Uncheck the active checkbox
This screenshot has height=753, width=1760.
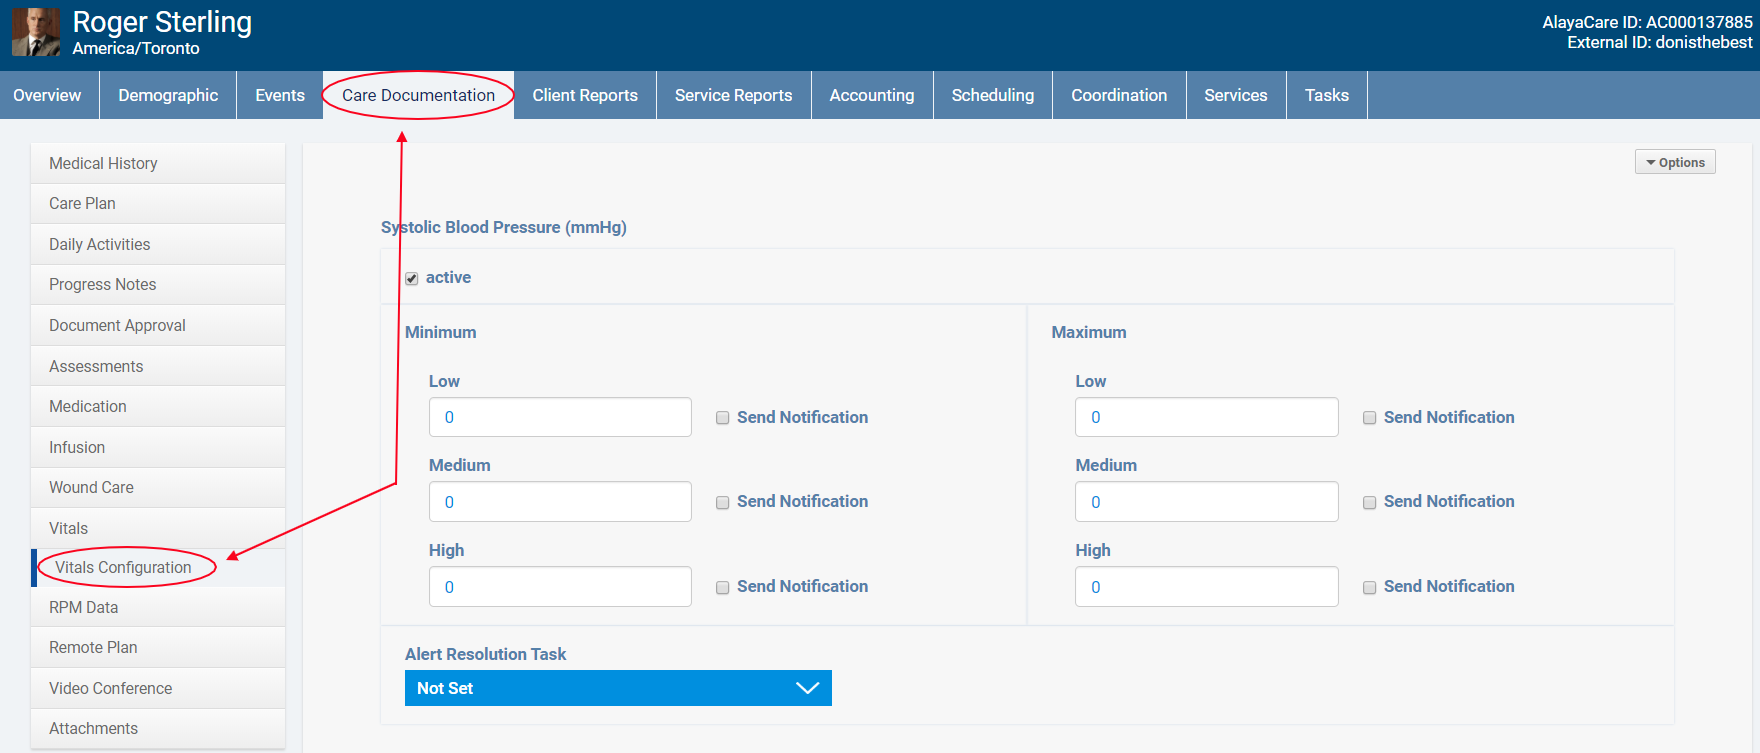pyautogui.click(x=412, y=279)
